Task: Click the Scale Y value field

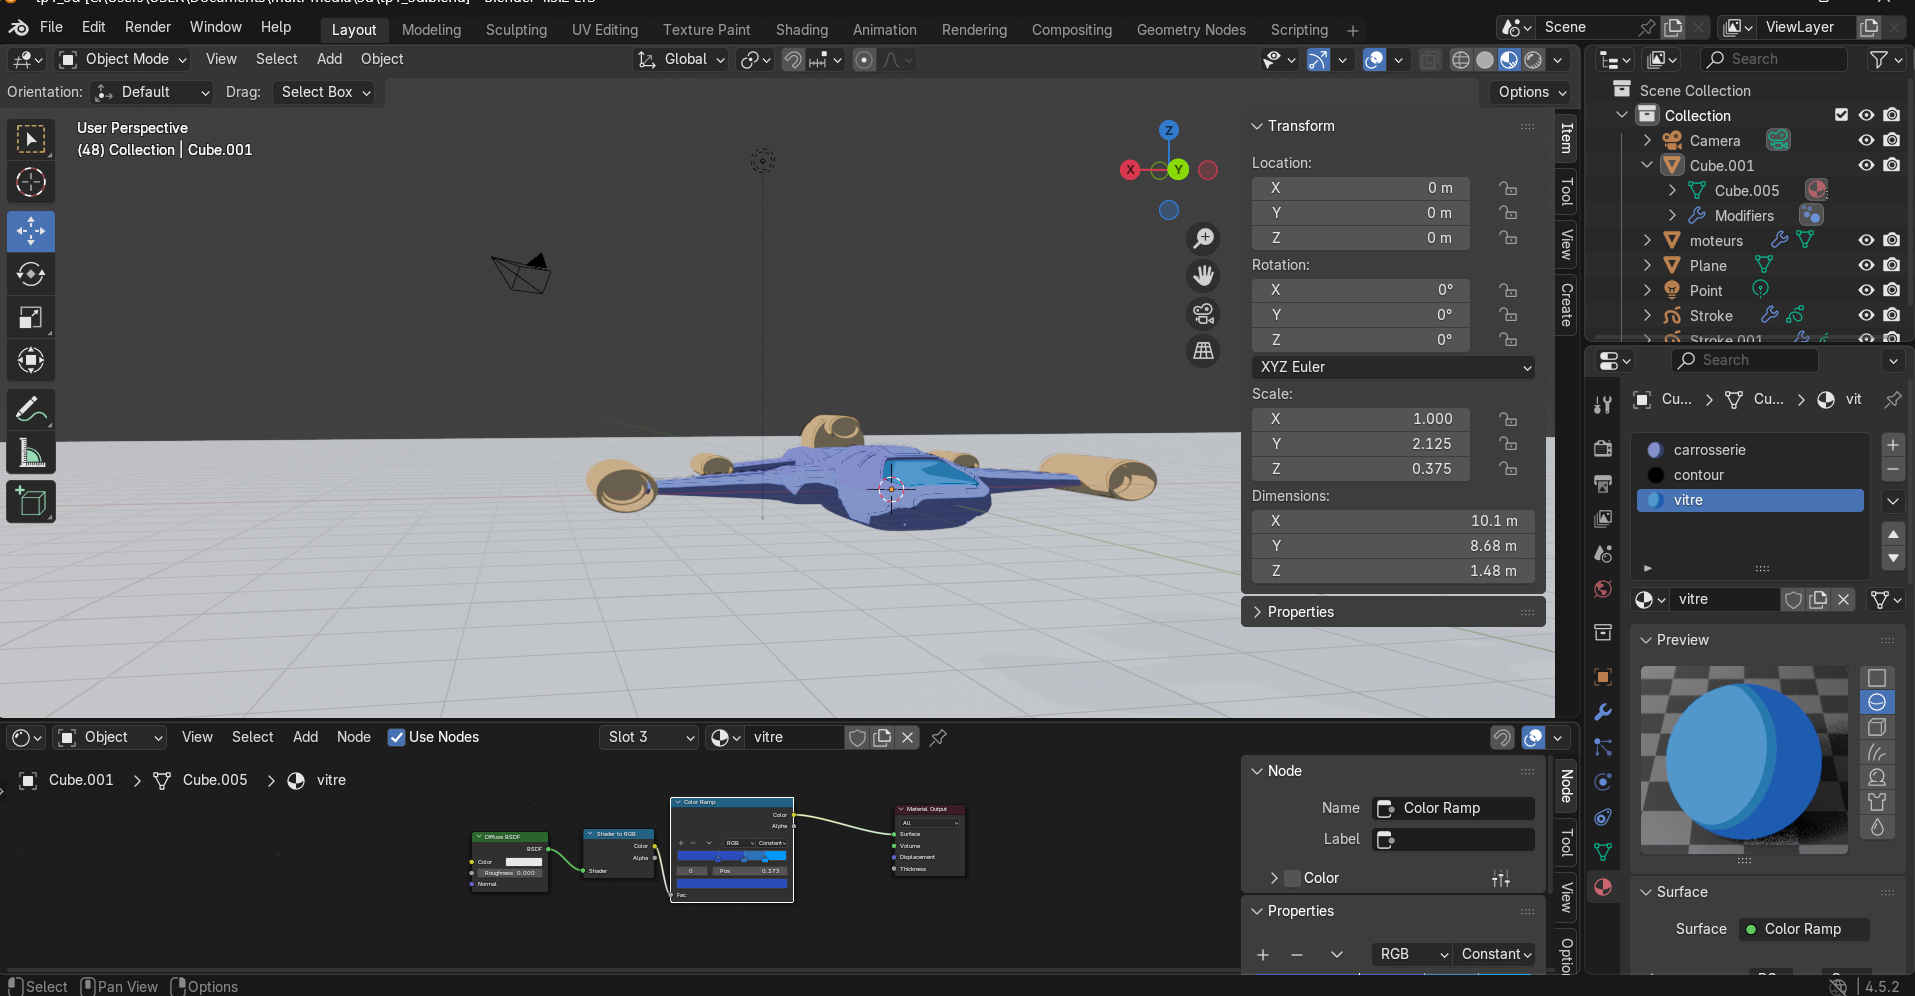Action: [x=1360, y=444]
